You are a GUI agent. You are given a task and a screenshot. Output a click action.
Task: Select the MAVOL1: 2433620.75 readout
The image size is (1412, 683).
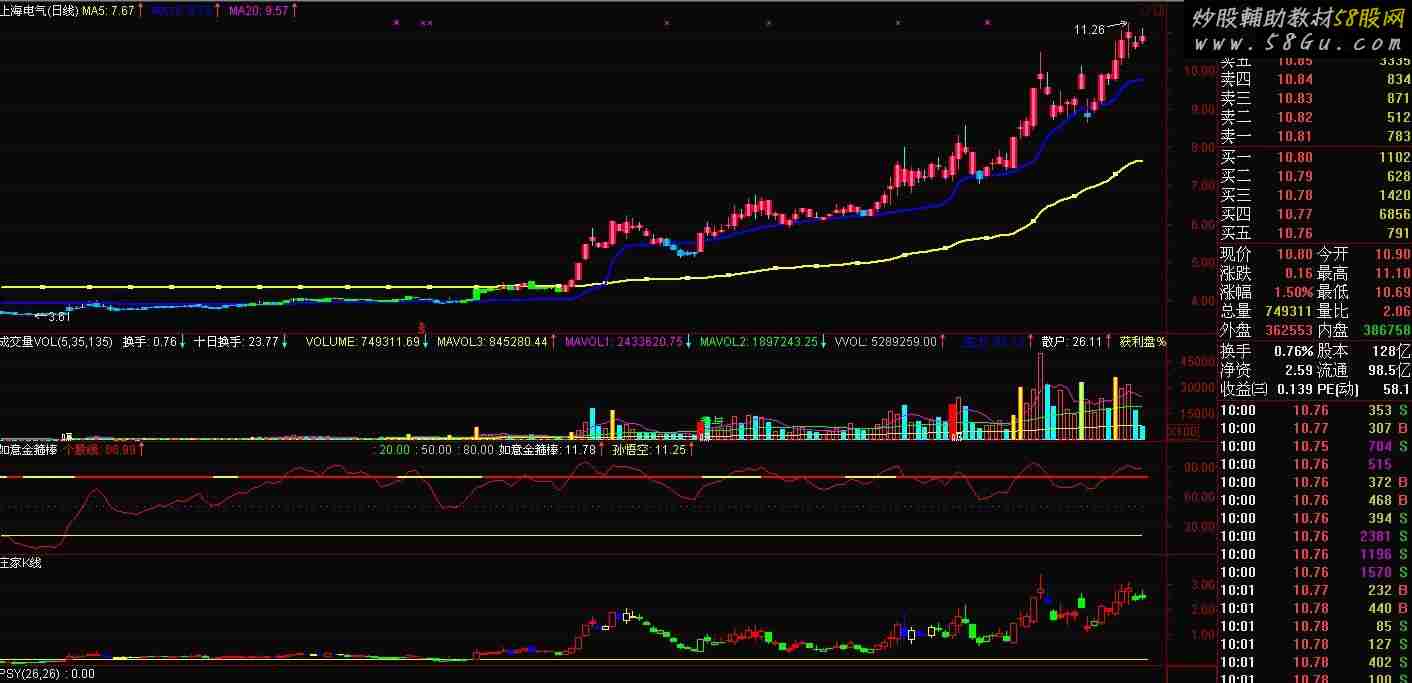point(624,341)
